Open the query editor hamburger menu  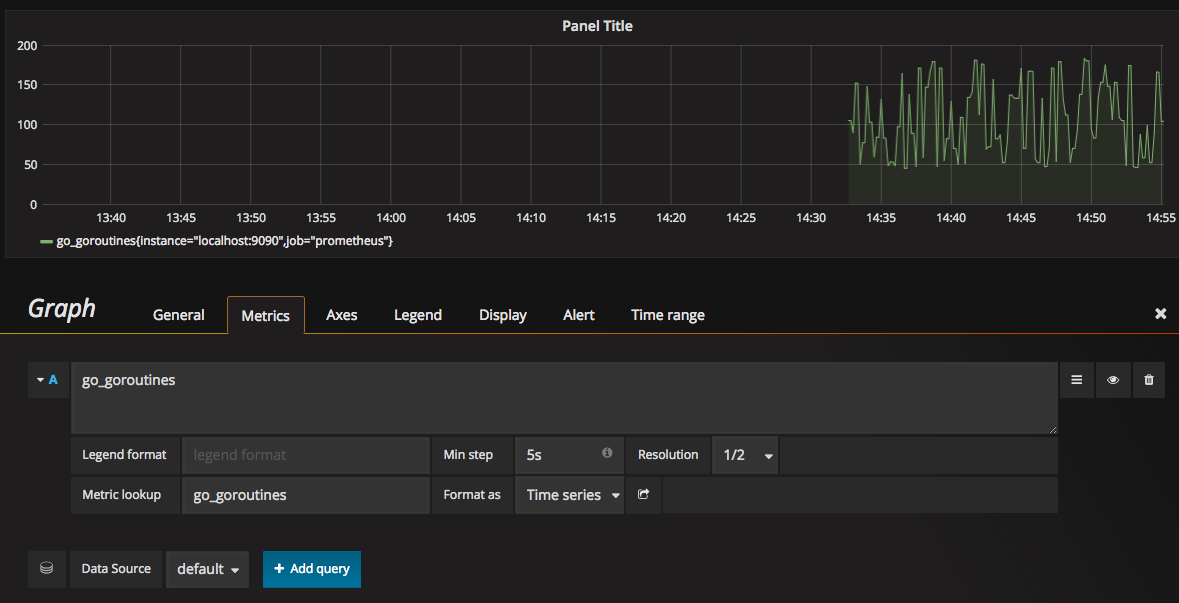(1076, 380)
